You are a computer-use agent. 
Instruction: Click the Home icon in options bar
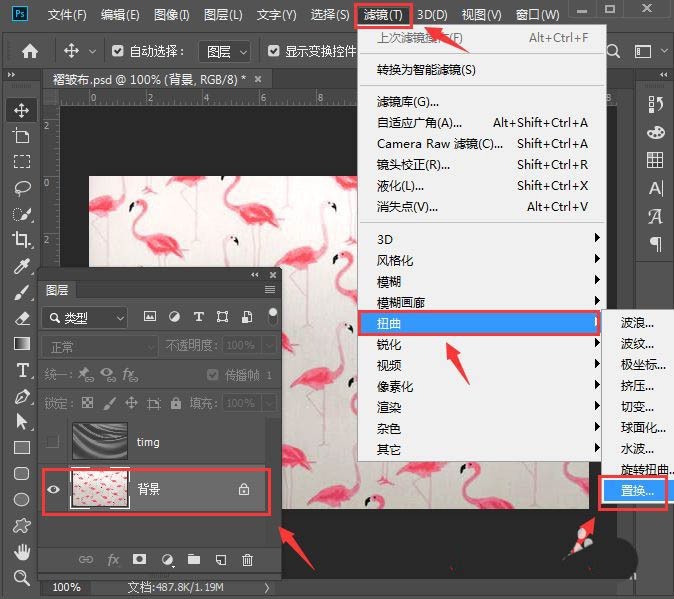(30, 51)
